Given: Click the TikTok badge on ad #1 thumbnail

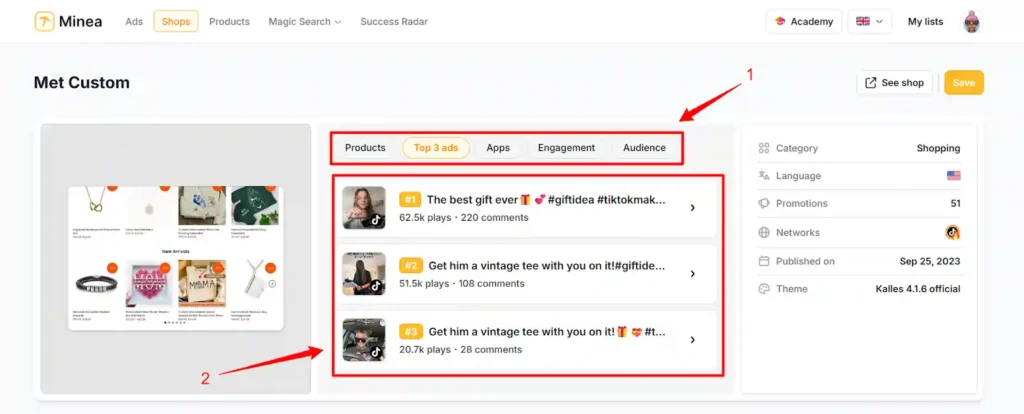Looking at the screenshot, I should pyautogui.click(x=376, y=220).
